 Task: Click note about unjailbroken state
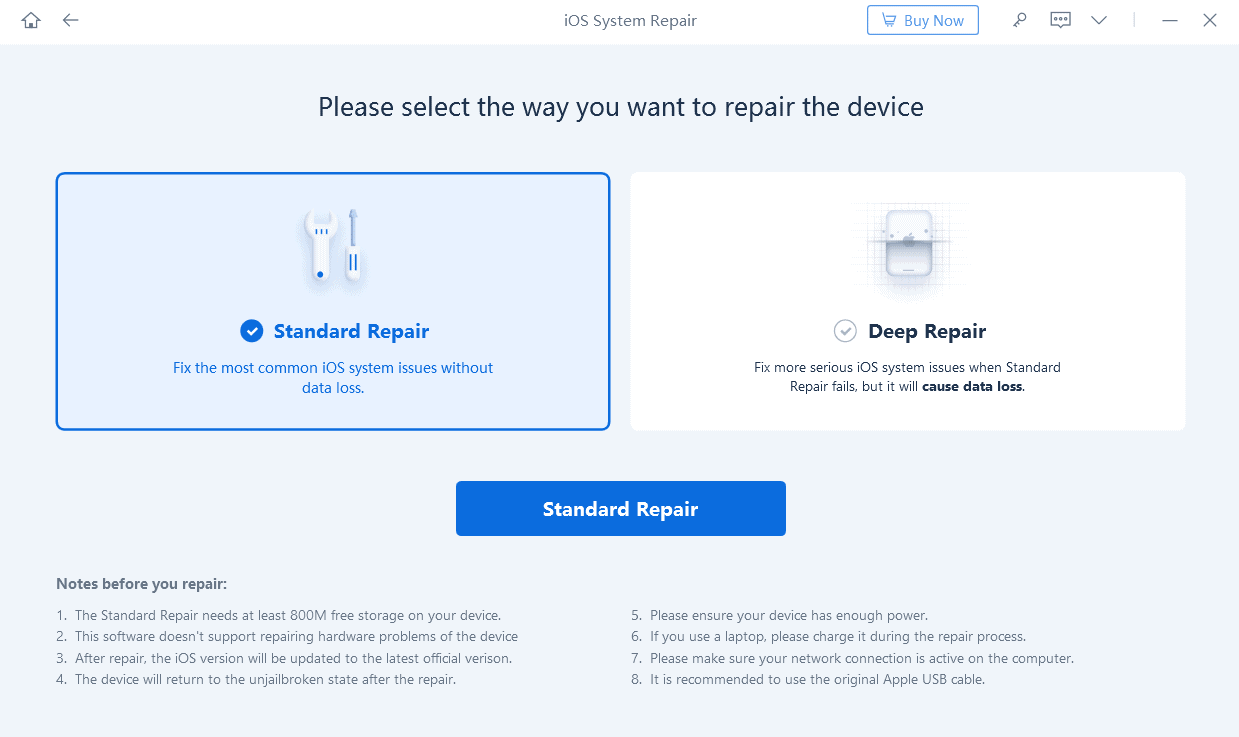point(265,679)
